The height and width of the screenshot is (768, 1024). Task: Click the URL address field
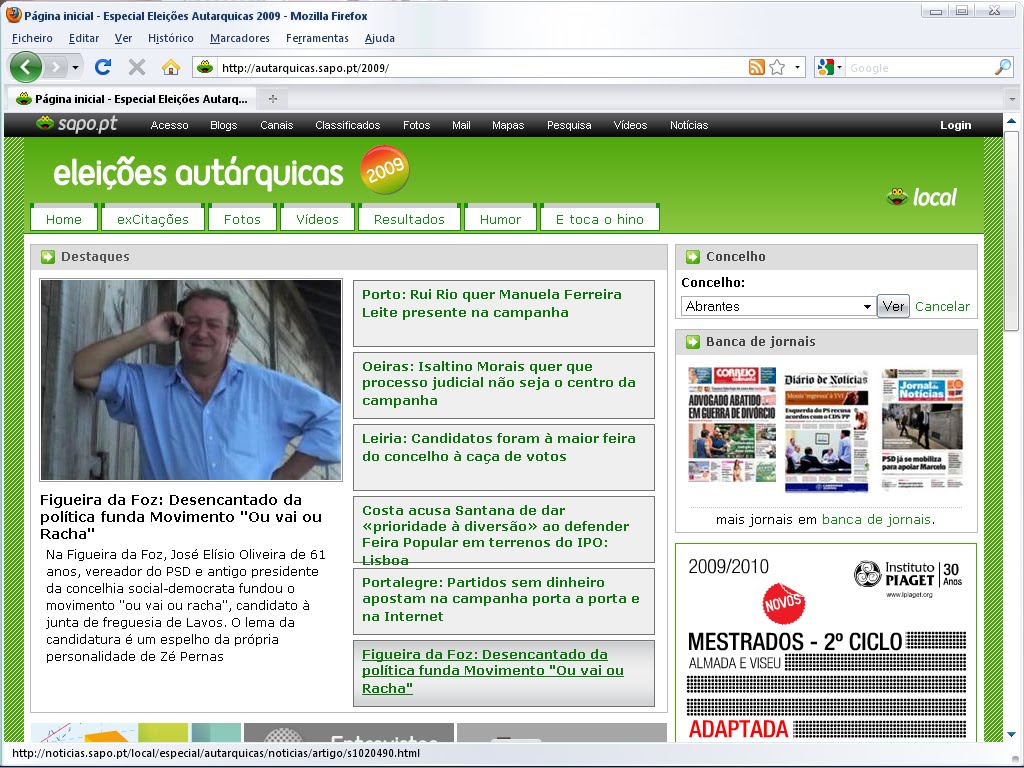(x=482, y=68)
